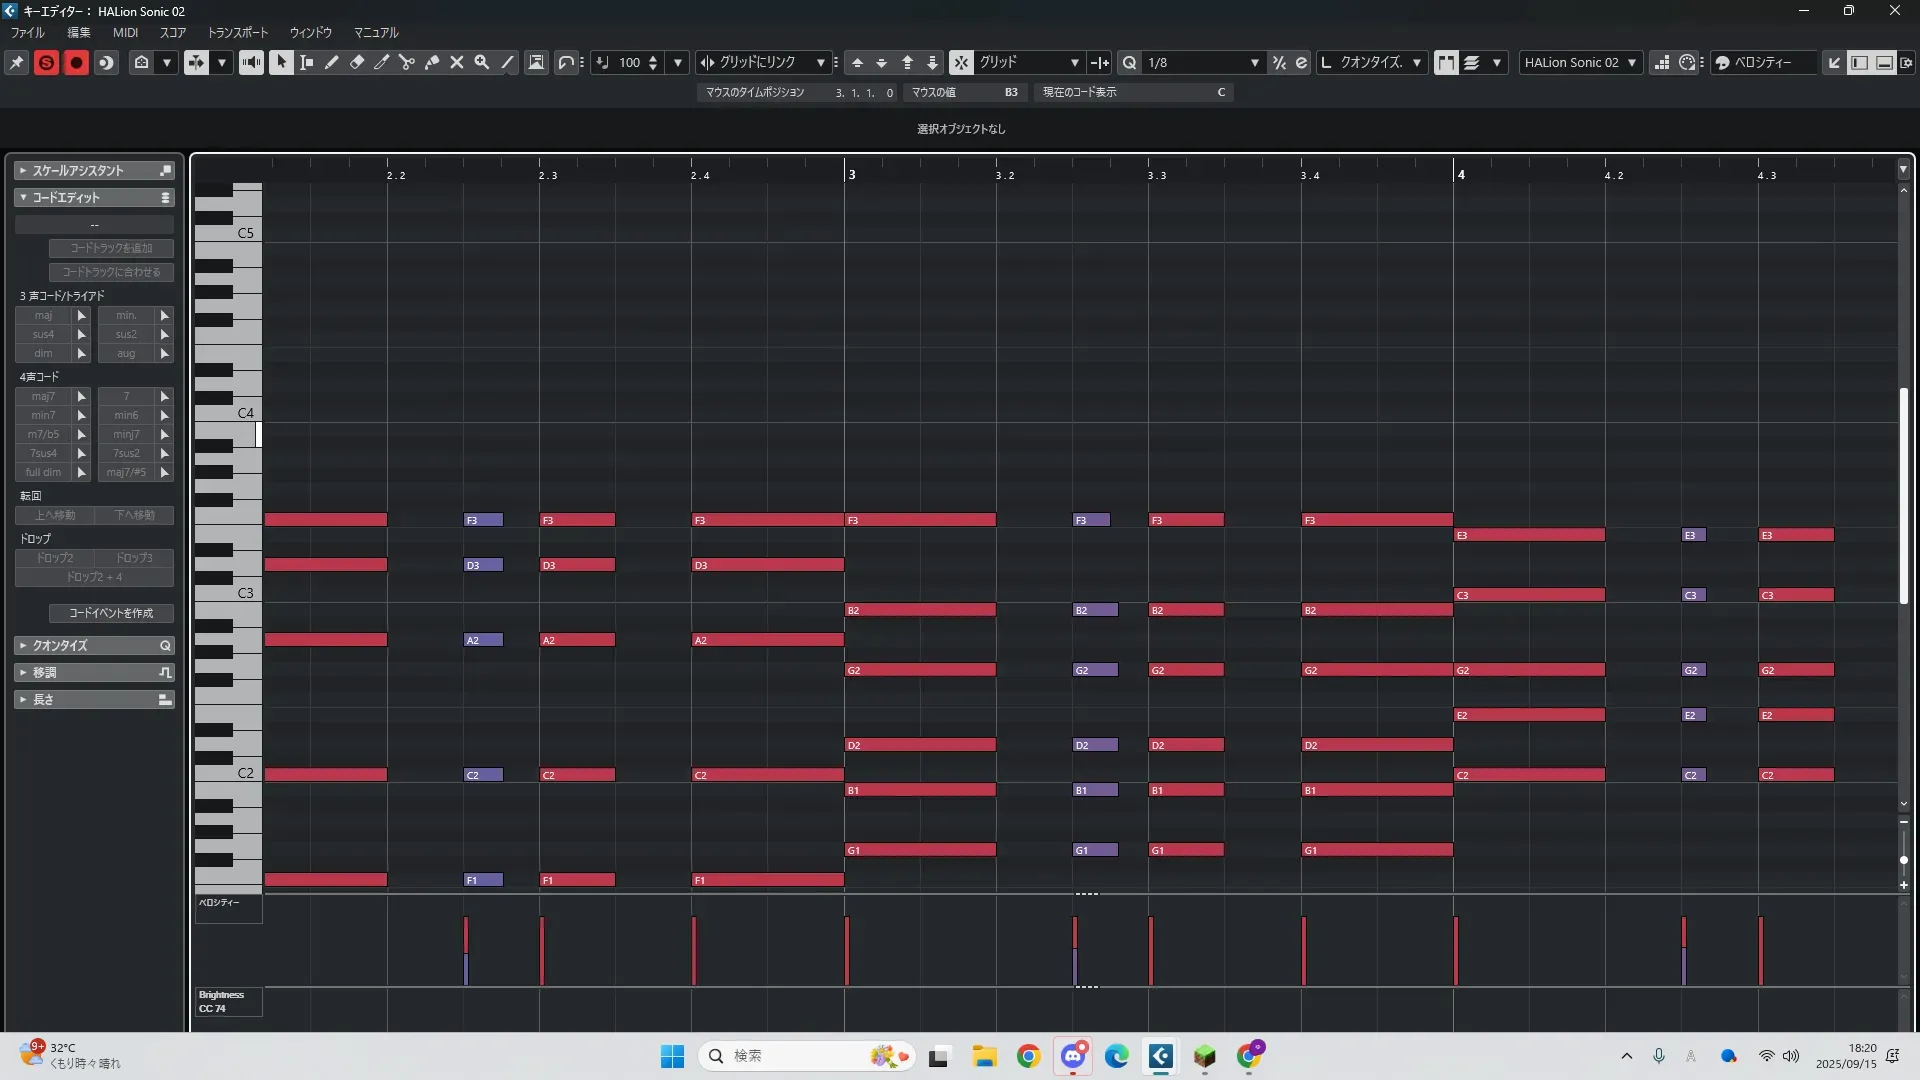Select the Line tool
1920x1080 pixels.
click(x=507, y=62)
